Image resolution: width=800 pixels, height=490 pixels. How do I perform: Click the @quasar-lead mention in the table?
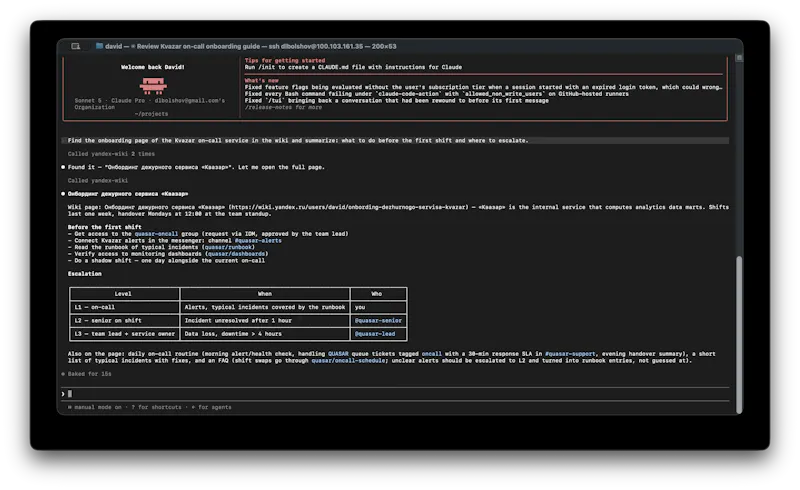[375, 334]
